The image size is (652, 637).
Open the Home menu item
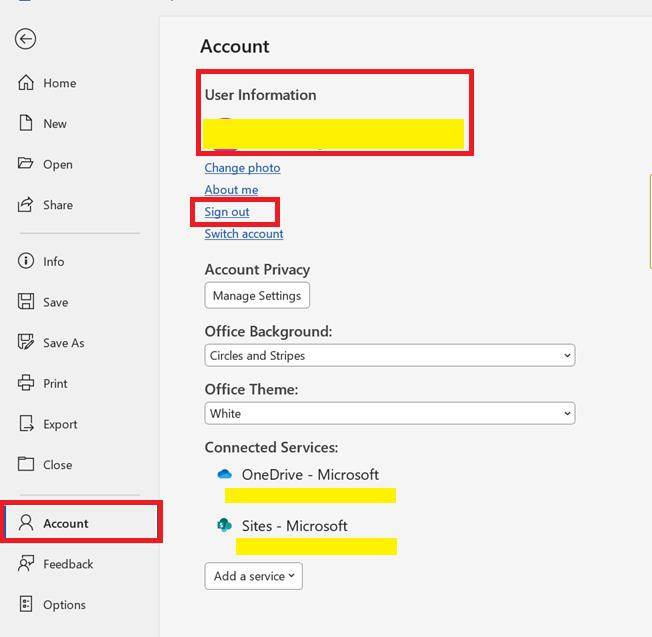[59, 83]
